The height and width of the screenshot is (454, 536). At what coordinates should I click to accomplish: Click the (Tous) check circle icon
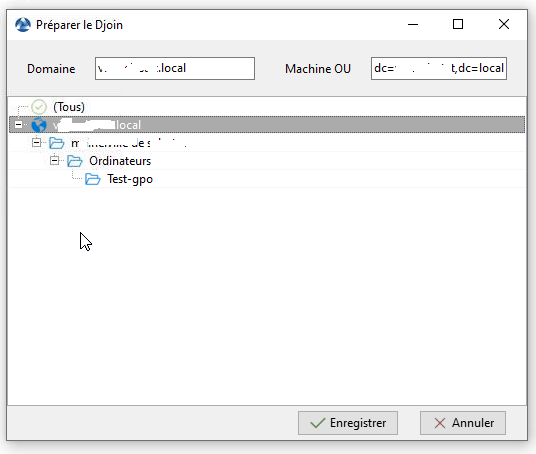[39, 107]
